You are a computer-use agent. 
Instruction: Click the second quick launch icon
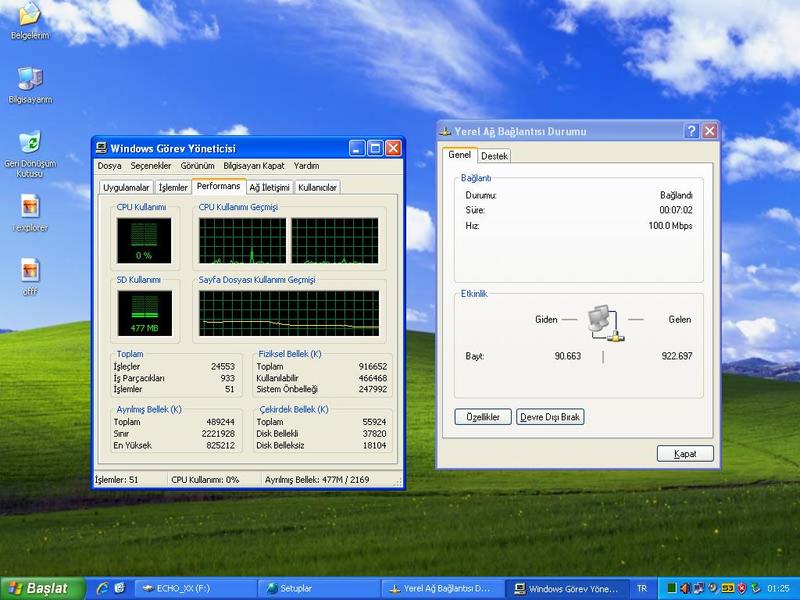click(x=119, y=588)
